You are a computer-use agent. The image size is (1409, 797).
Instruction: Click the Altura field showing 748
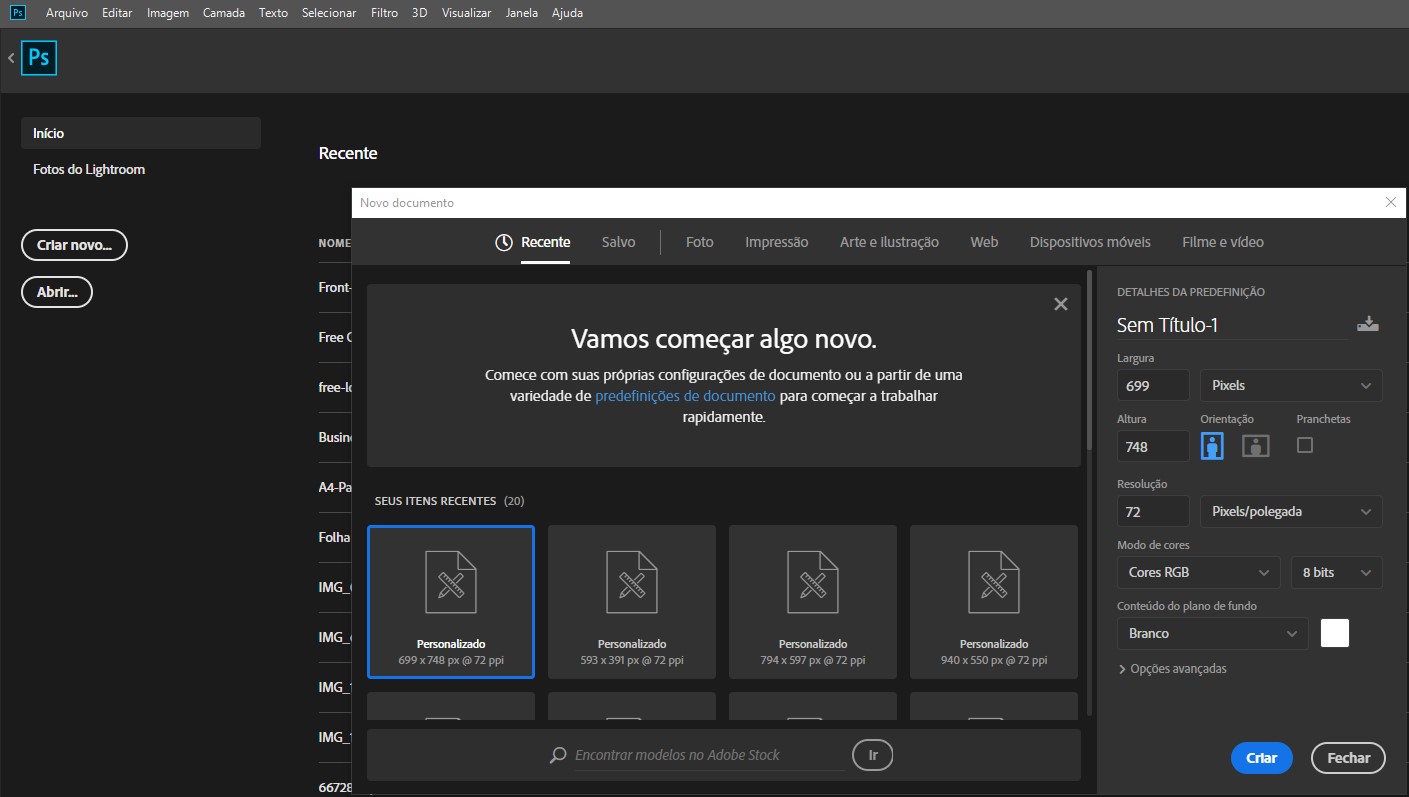[1153, 446]
